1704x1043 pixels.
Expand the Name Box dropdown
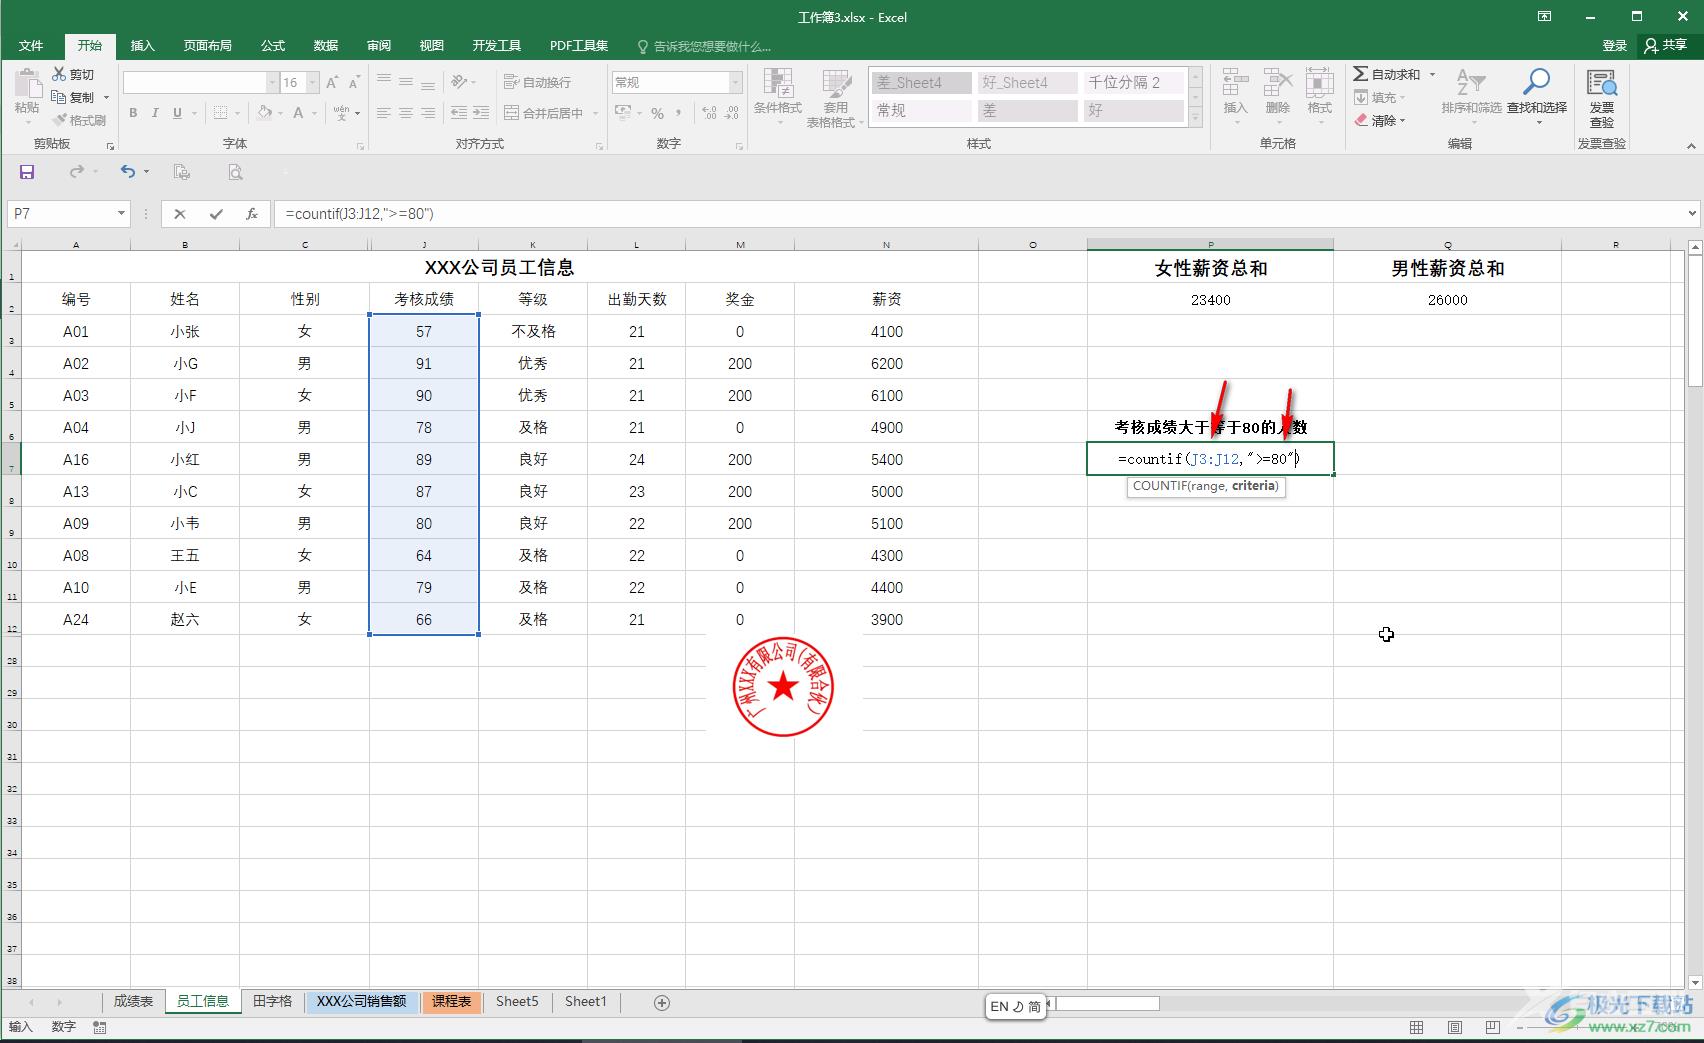[x=121, y=213]
